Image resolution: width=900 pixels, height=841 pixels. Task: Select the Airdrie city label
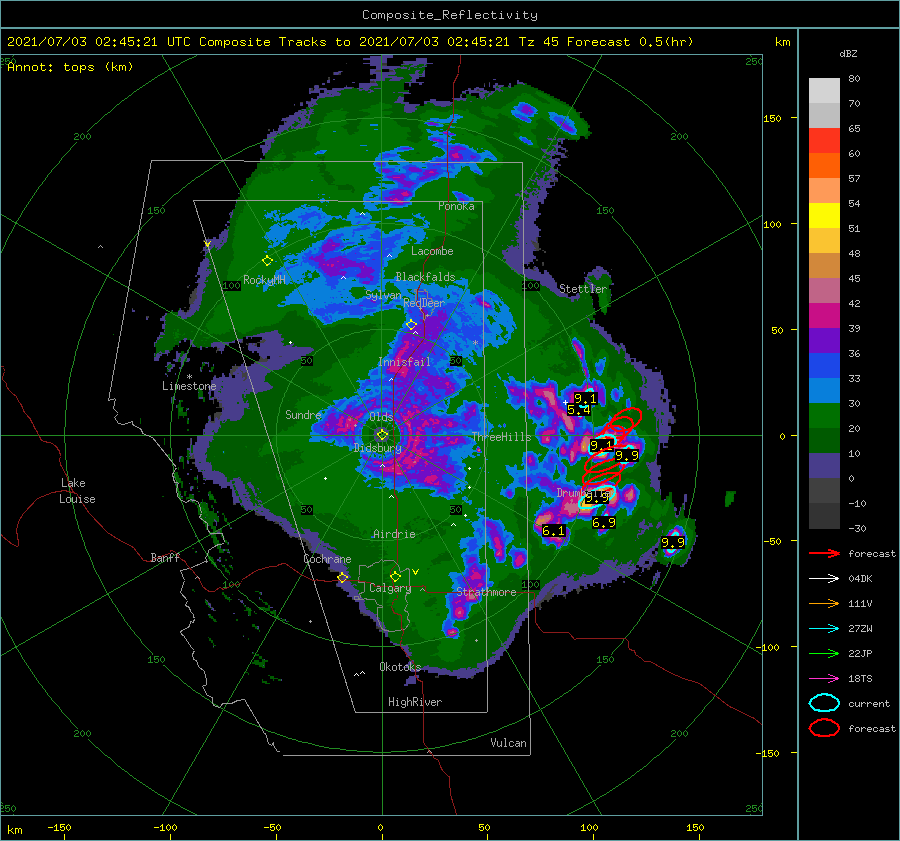[x=394, y=534]
